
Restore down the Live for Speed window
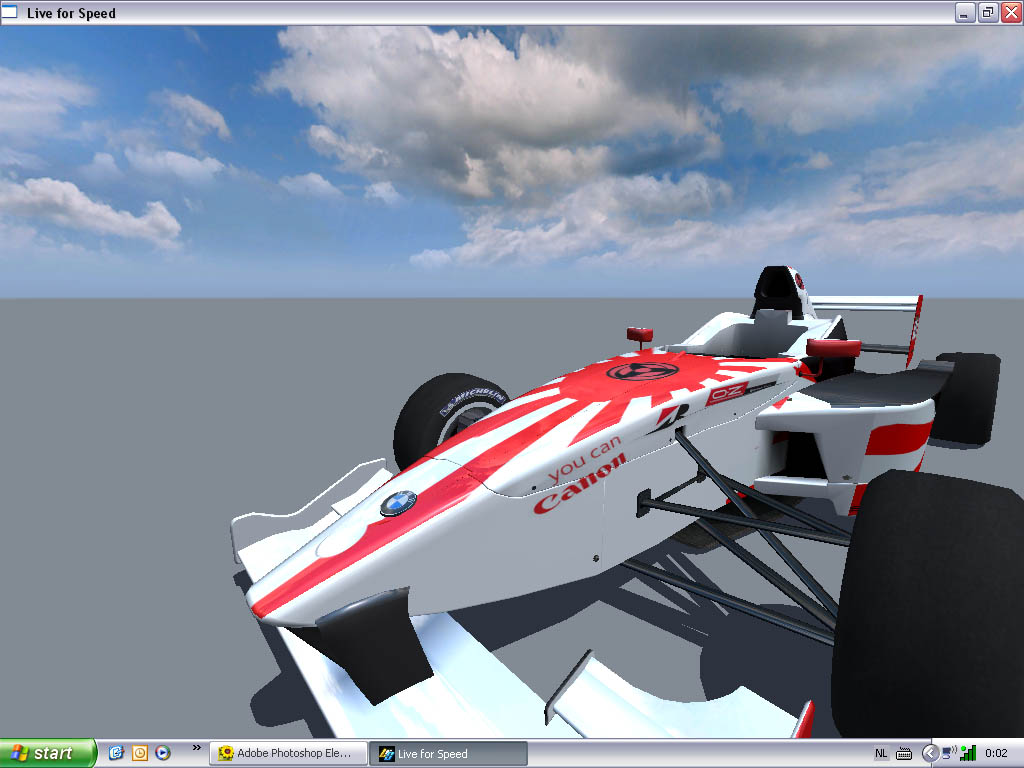point(987,12)
